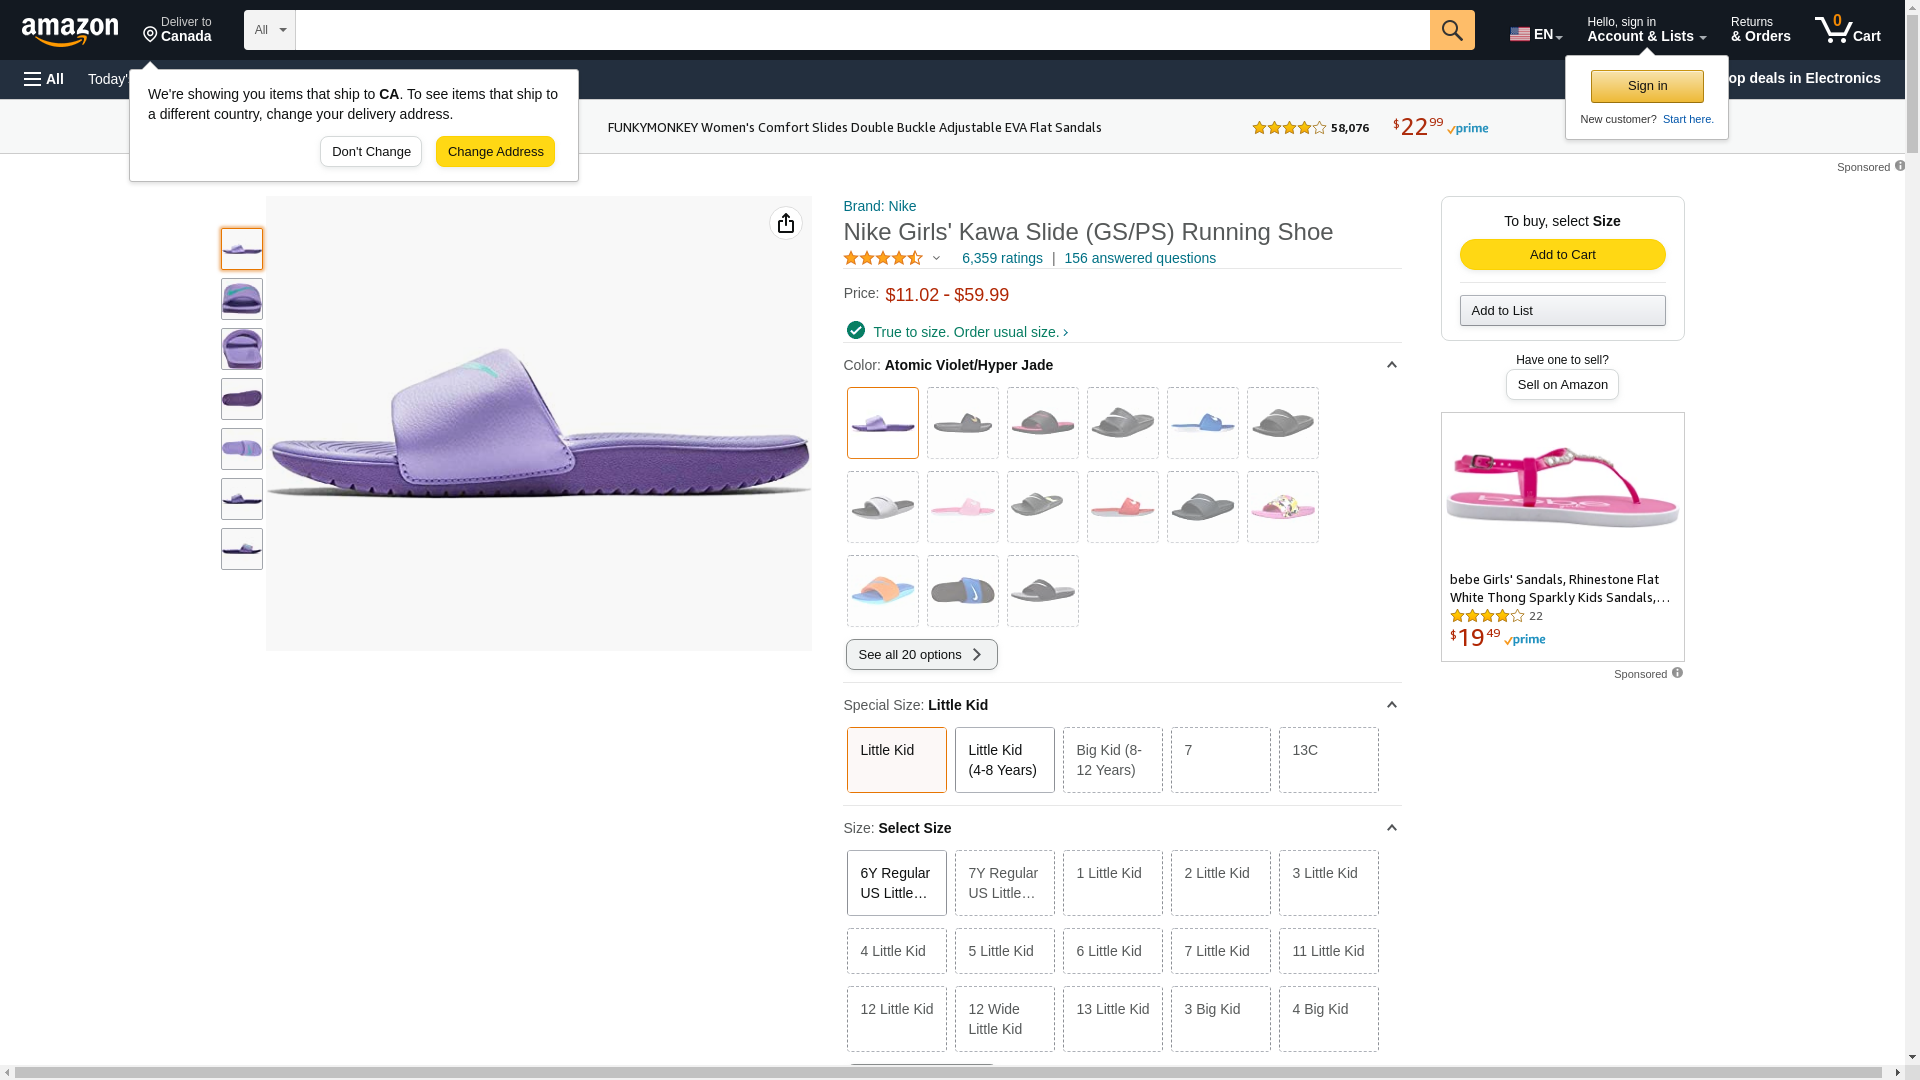Viewport: 1920px width, 1080px height.
Task: Collapse the Color section chevron
Action: pyautogui.click(x=1391, y=365)
